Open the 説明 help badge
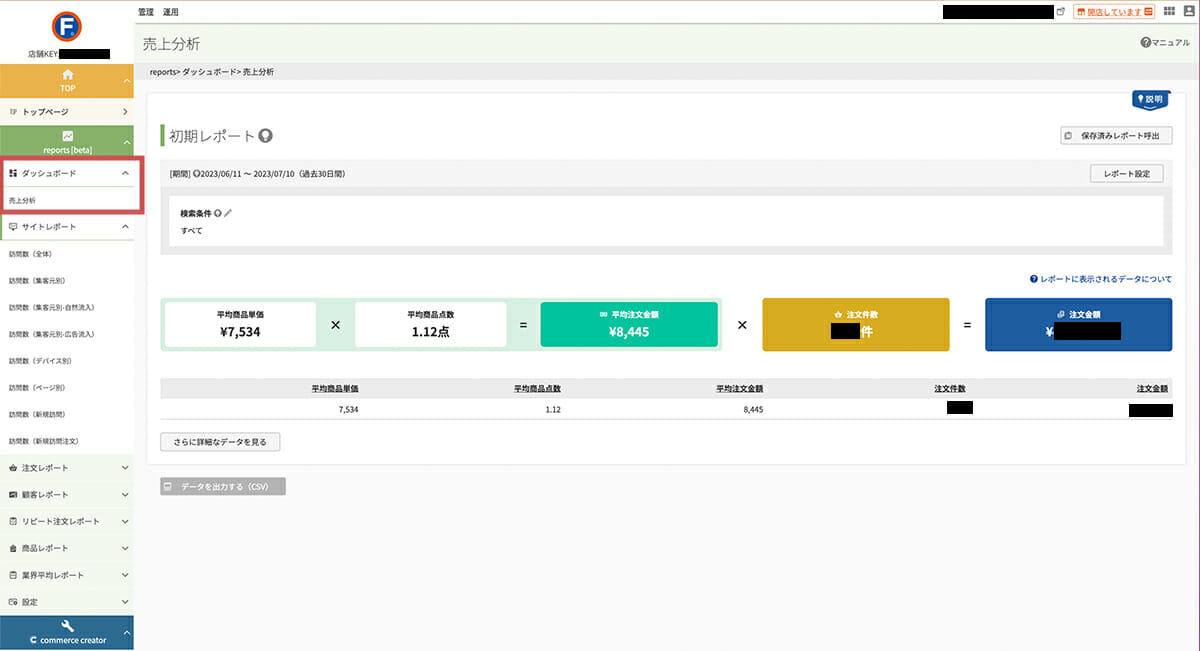1200x651 pixels. pos(1149,99)
